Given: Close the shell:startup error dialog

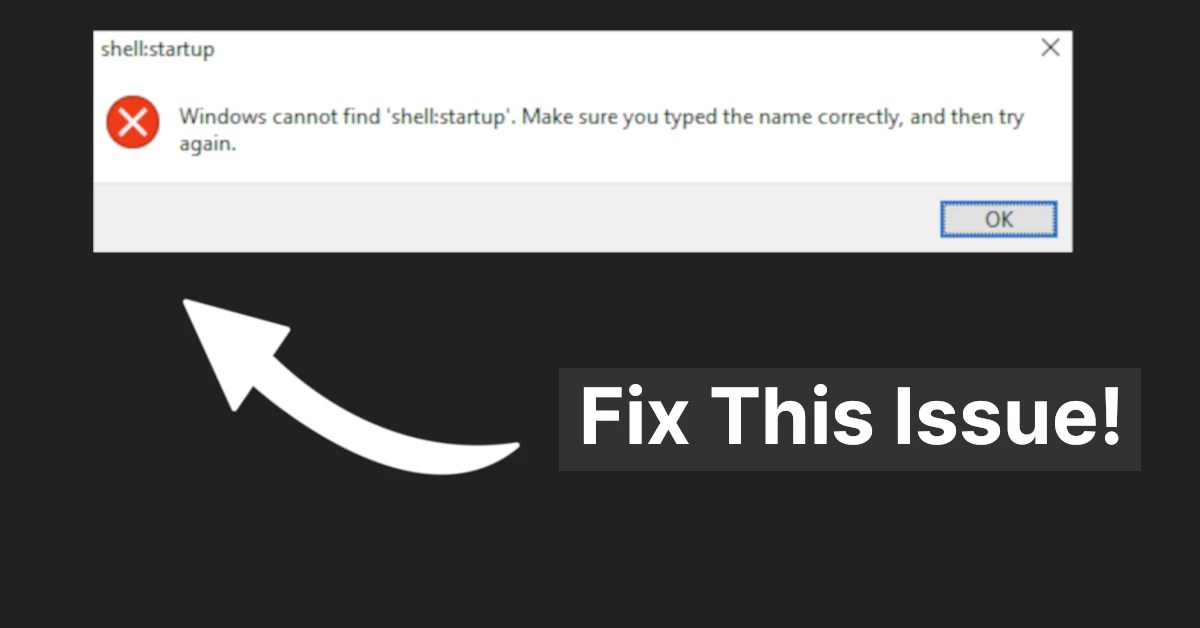Looking at the screenshot, I should pos(1050,47).
